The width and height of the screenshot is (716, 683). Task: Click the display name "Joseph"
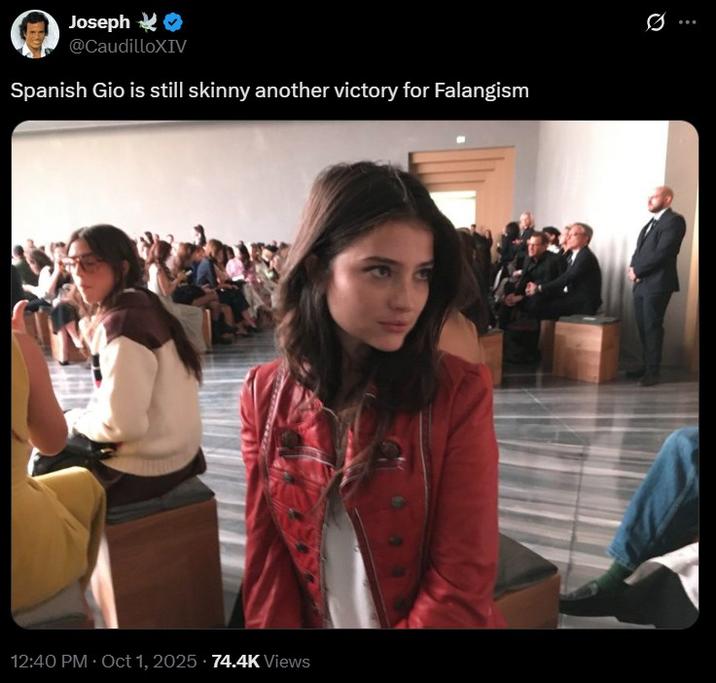coord(99,23)
